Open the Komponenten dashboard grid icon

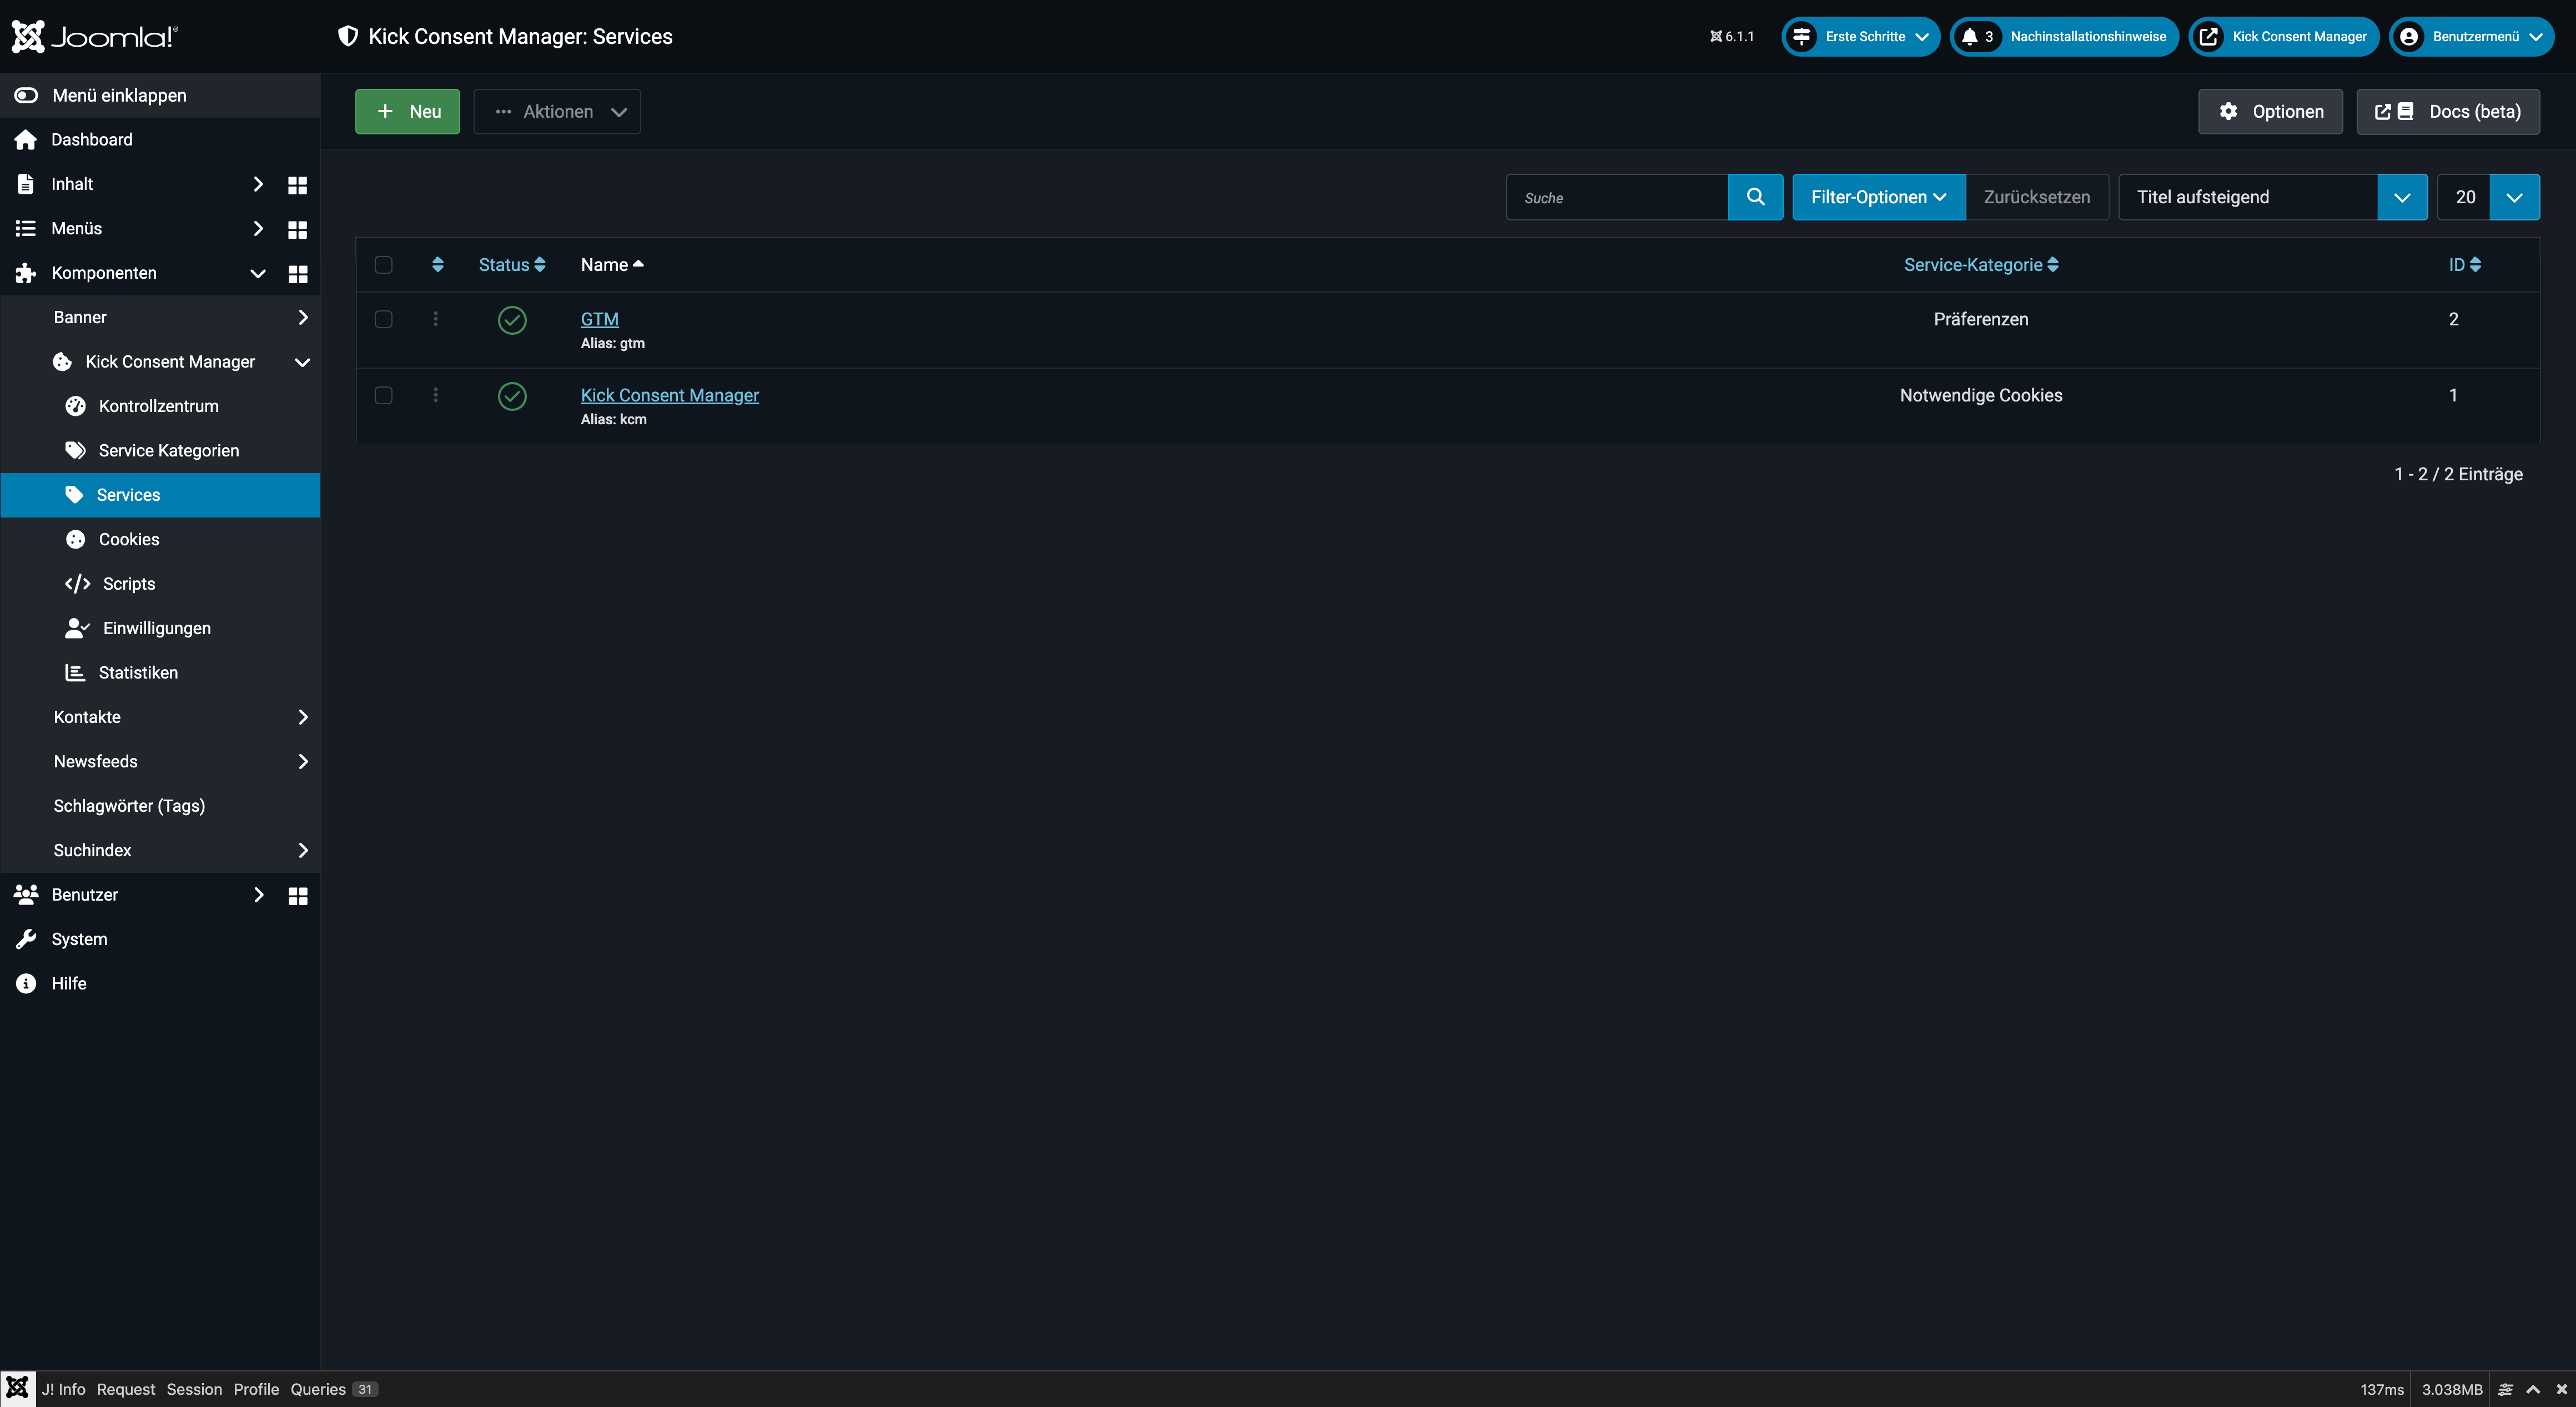(x=297, y=274)
